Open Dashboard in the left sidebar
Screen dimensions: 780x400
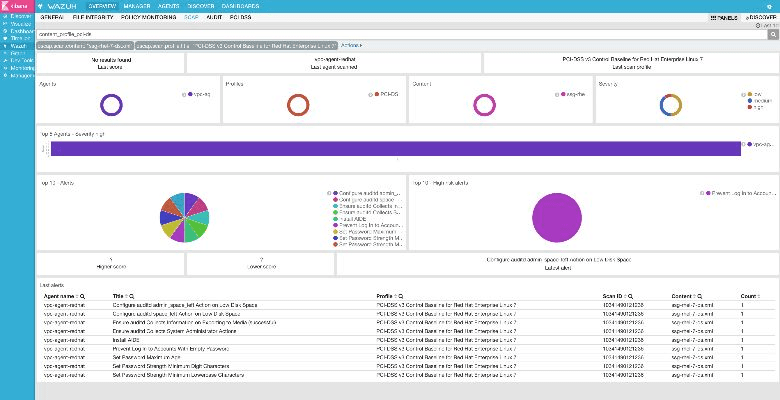20,31
